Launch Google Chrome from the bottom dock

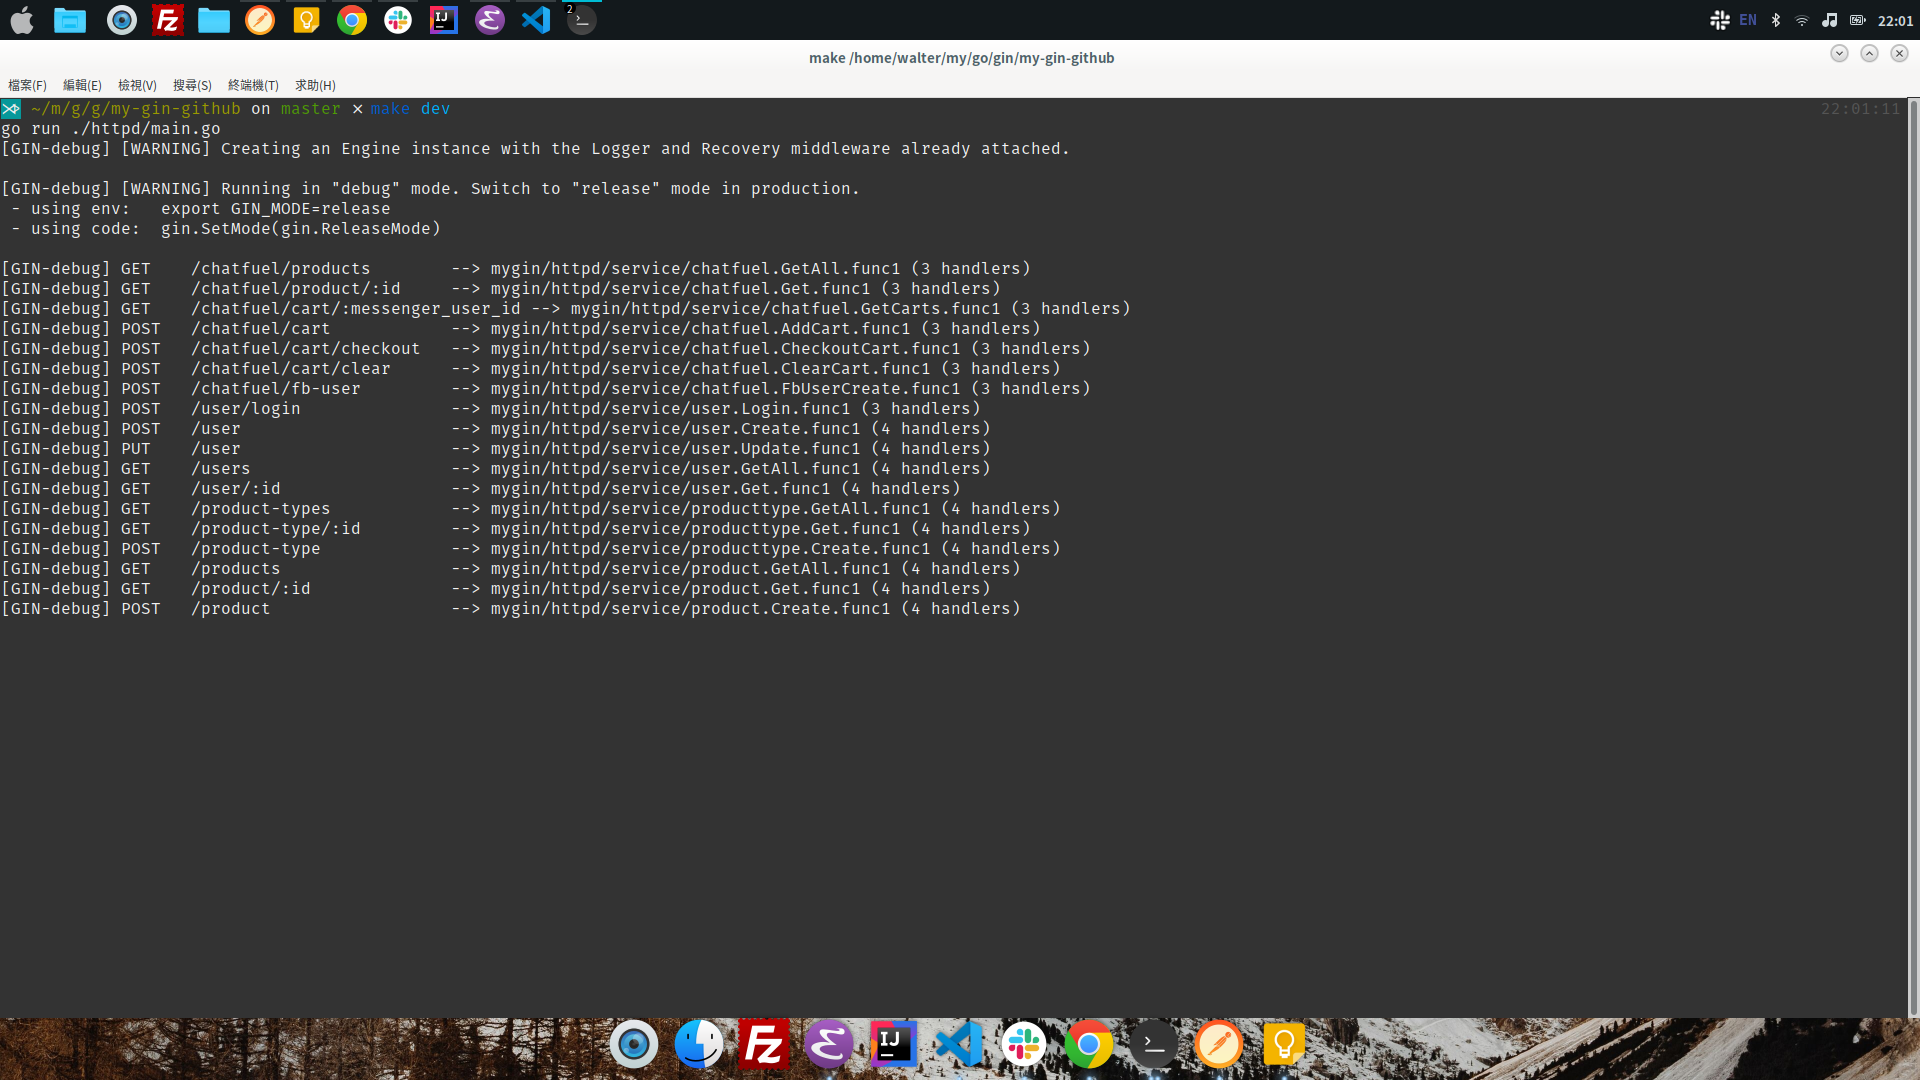click(x=1089, y=1045)
